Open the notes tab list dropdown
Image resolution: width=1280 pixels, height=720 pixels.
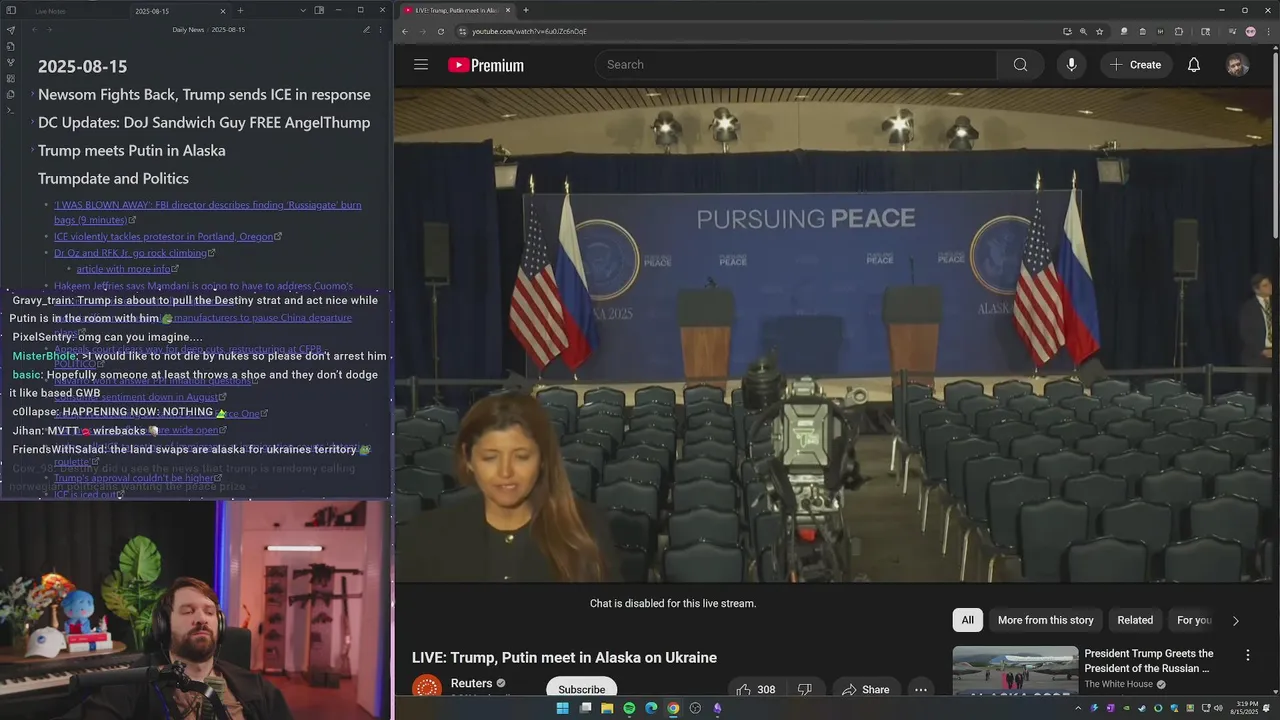click(x=303, y=10)
